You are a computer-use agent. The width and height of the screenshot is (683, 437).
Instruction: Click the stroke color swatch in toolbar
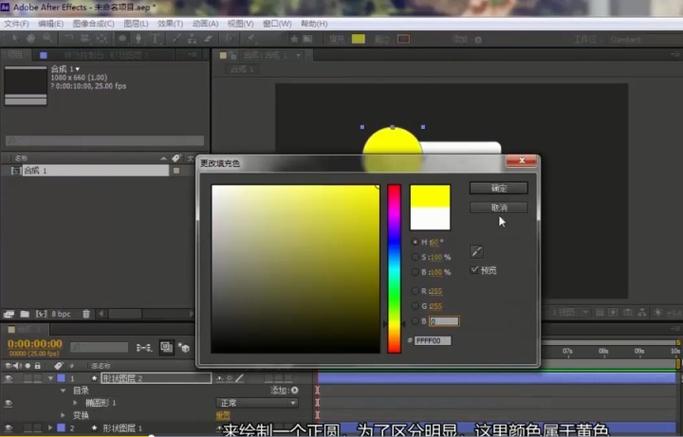(x=403, y=39)
